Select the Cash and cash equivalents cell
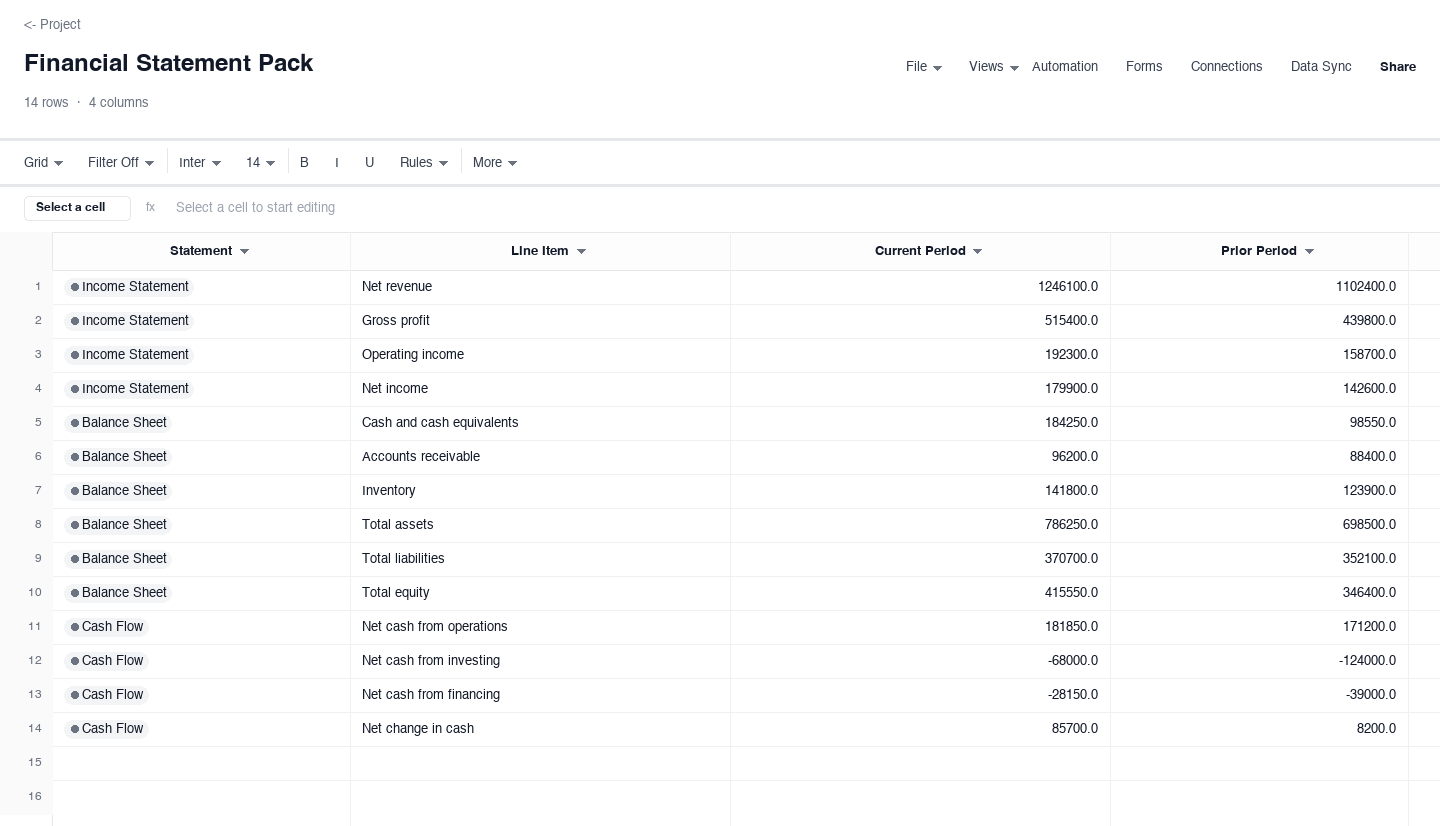The width and height of the screenshot is (1440, 826). (540, 423)
